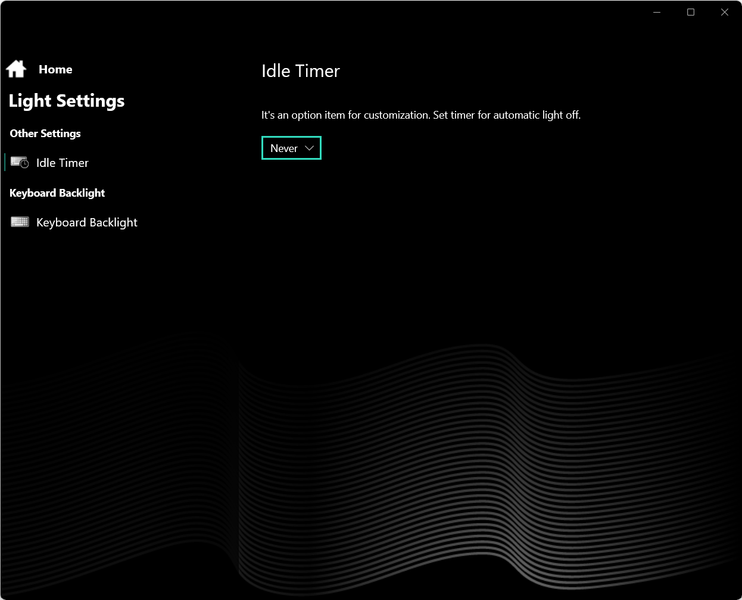Click the Light Settings heading
The image size is (742, 600).
pyautogui.click(x=67, y=101)
